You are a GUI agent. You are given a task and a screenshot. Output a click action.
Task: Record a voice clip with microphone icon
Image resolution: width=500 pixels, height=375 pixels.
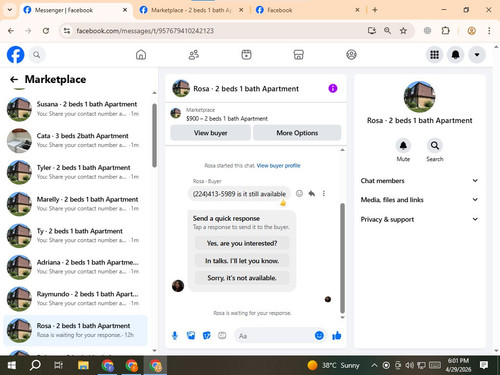[175, 336]
